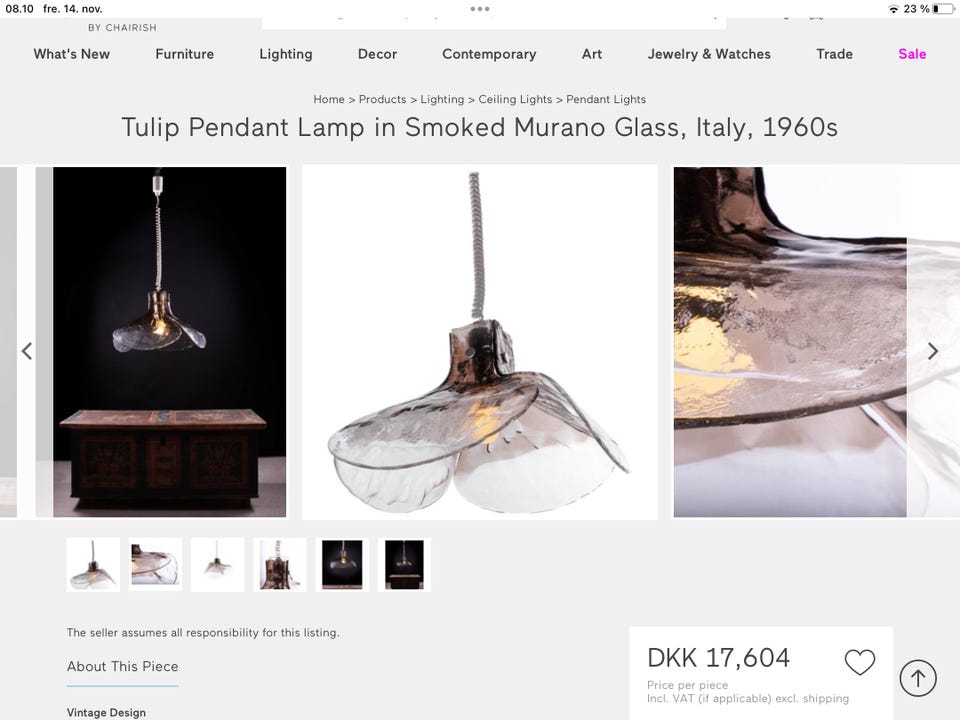The width and height of the screenshot is (960, 720).
Task: Select last thumbnail with lamp above chest
Action: 404,564
